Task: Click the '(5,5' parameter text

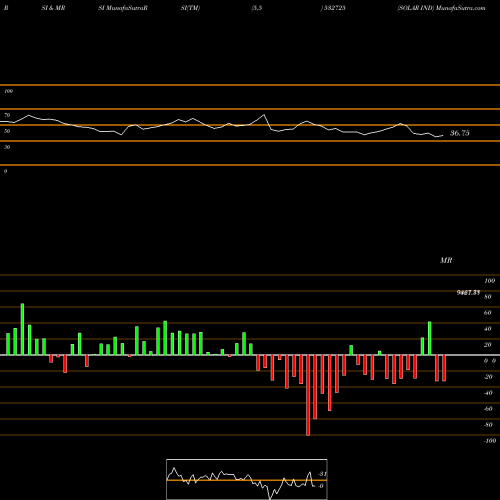Action: click(x=257, y=8)
